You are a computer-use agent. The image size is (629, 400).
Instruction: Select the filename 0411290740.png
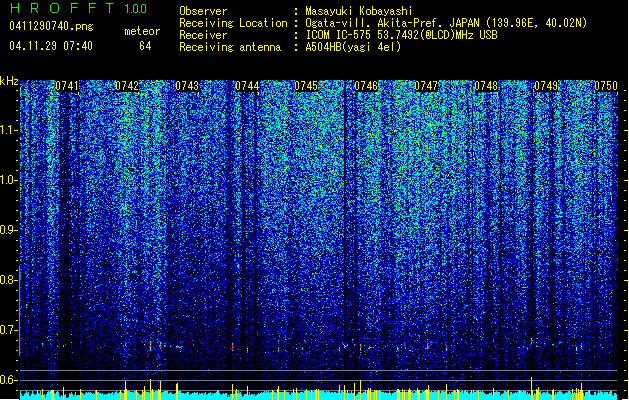point(51,26)
